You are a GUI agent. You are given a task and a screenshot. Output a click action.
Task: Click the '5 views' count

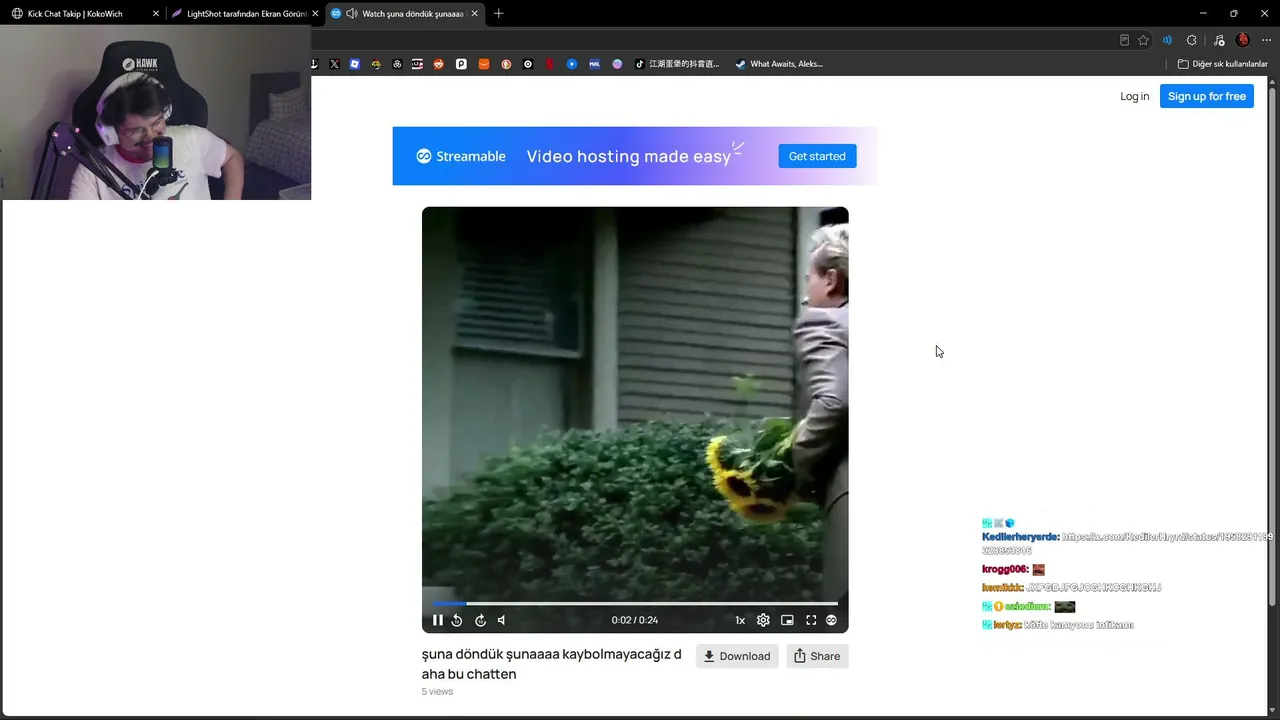[437, 691]
